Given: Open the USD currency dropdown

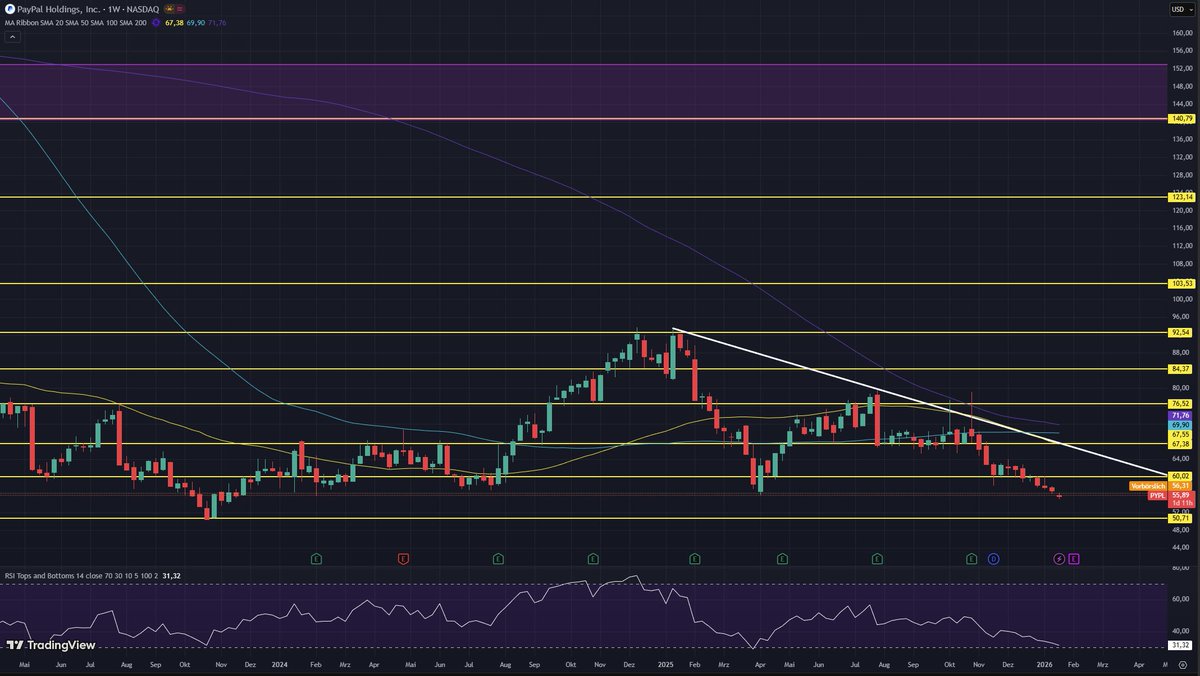Looking at the screenshot, I should tap(1180, 9).
